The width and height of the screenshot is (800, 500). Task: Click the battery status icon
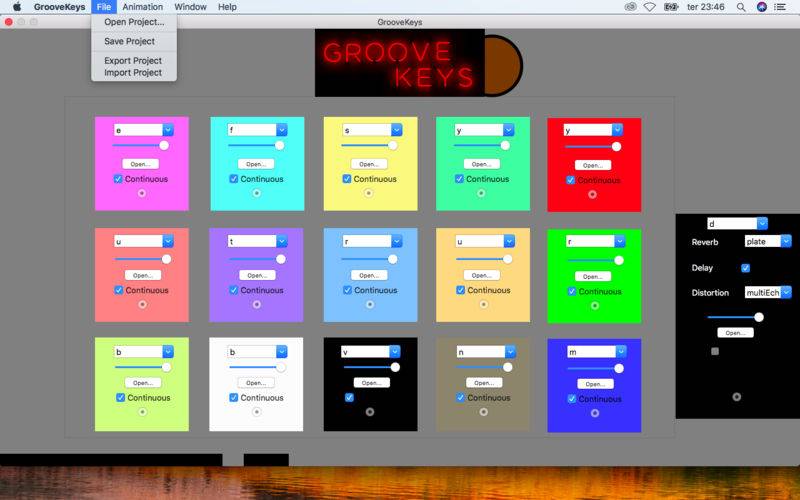[671, 7]
